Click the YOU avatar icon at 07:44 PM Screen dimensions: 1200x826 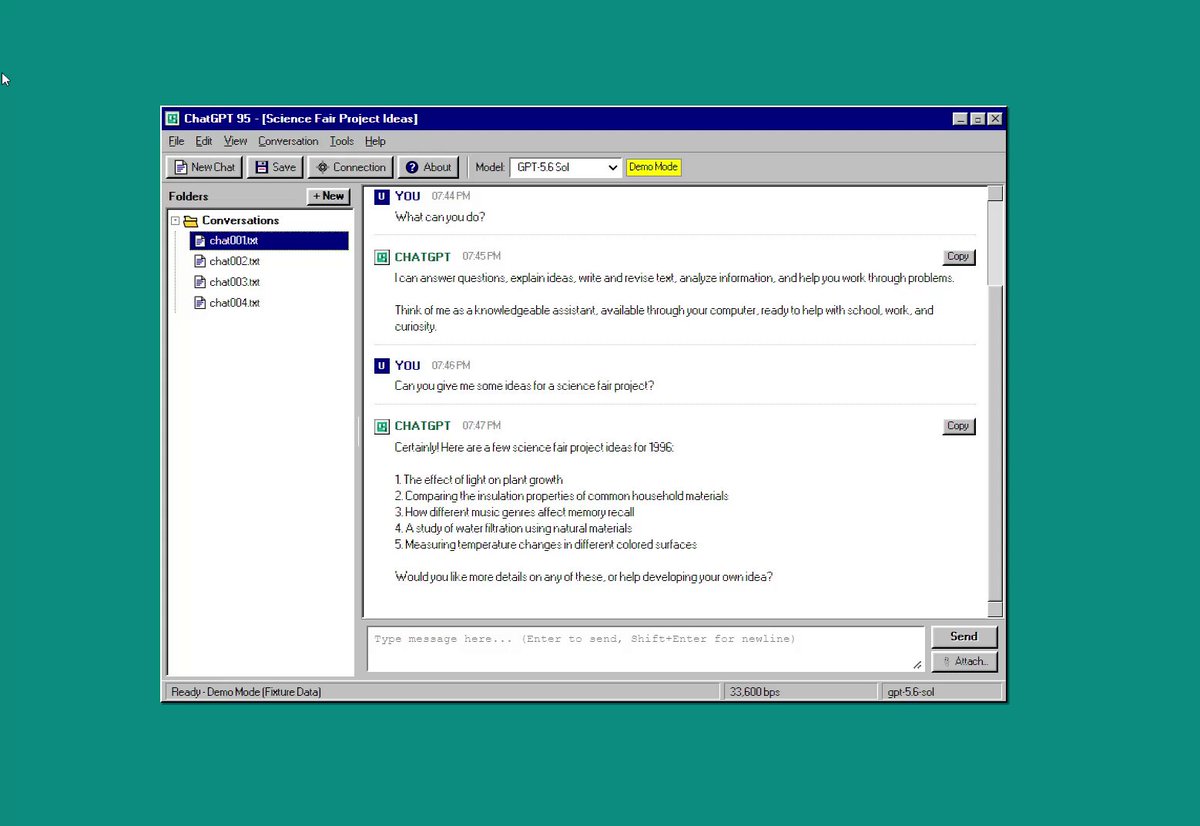tap(381, 197)
